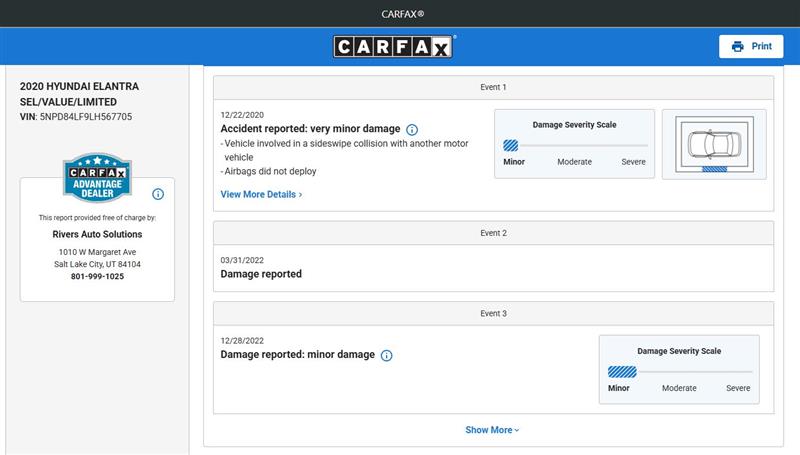Image resolution: width=800 pixels, height=455 pixels.
Task: Click the Print button with printer icon
Action: (750, 46)
